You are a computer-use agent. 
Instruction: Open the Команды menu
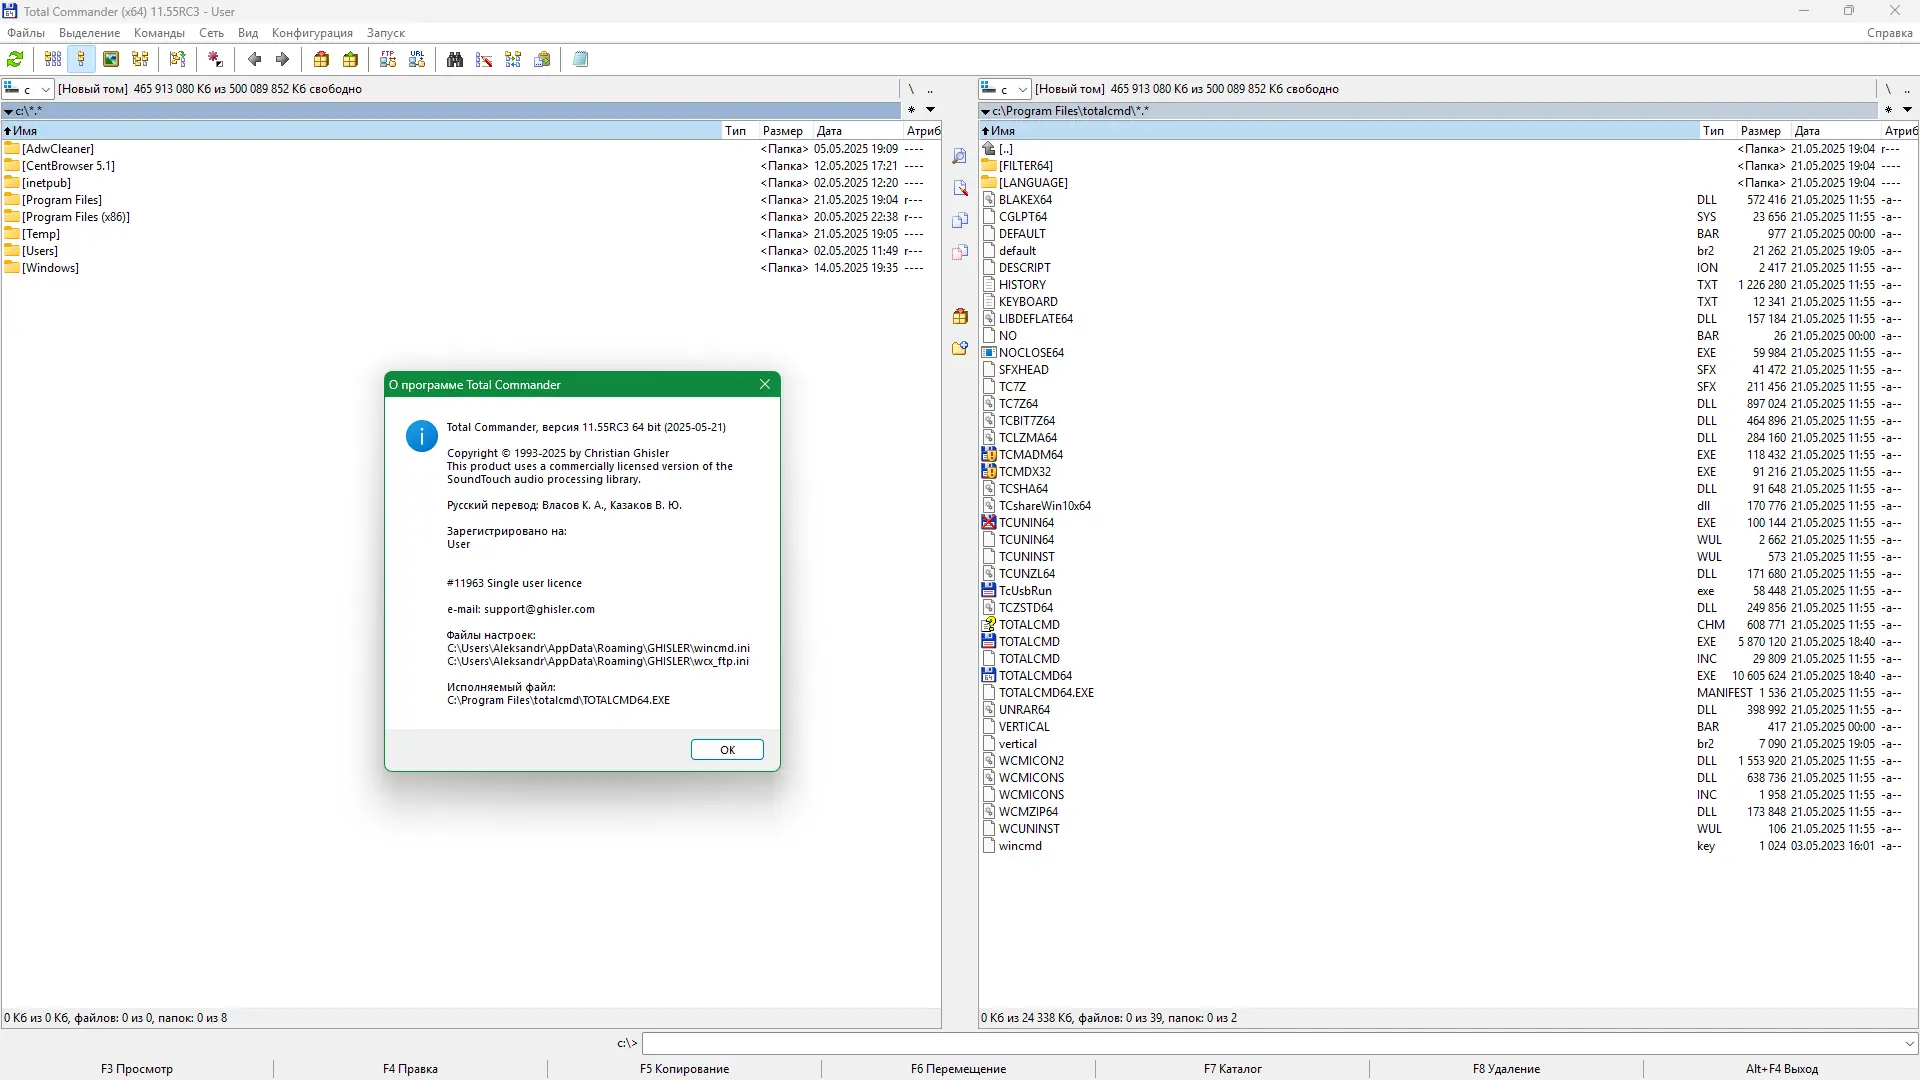pos(159,33)
